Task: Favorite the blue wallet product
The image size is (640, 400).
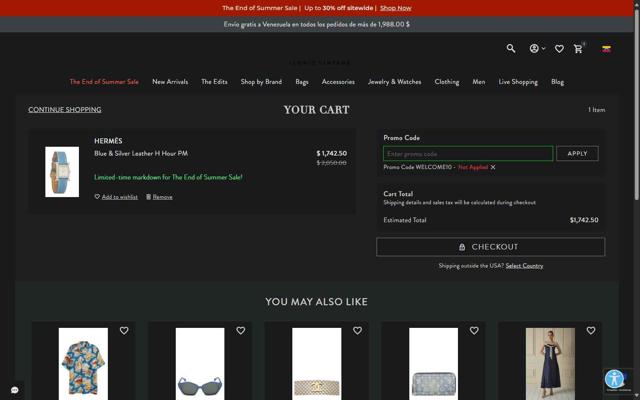Action: tap(474, 331)
